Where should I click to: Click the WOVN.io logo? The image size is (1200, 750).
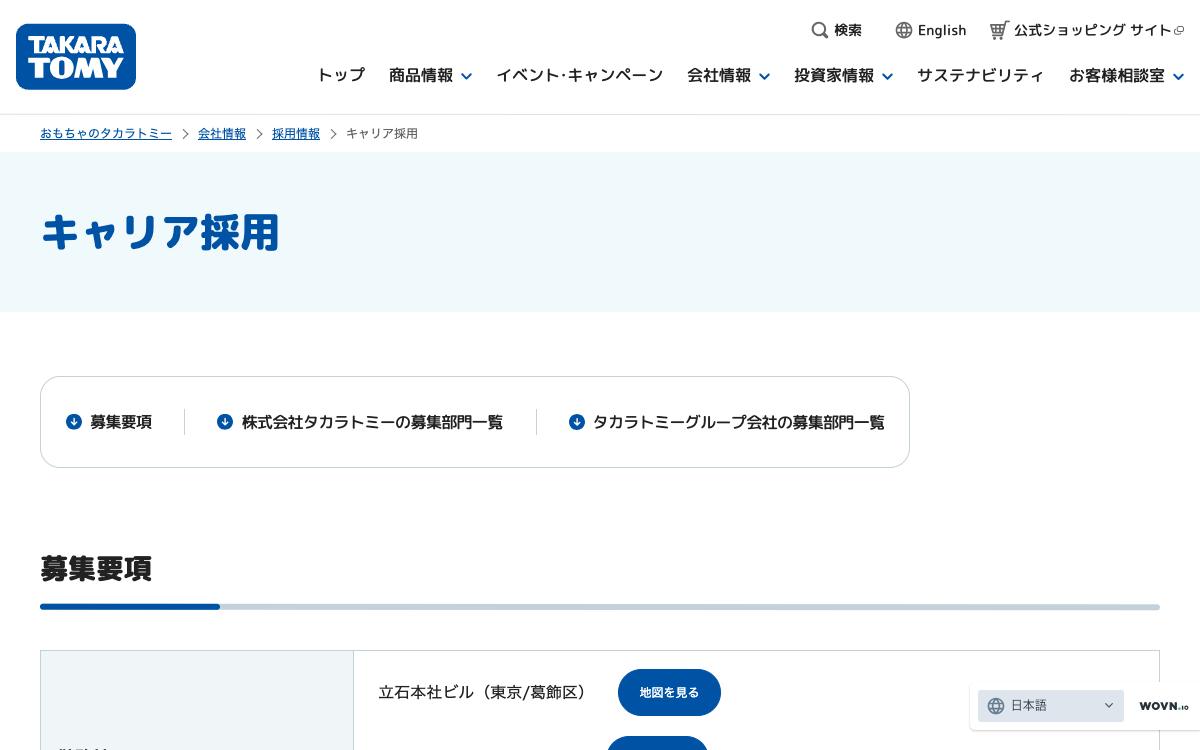pyautogui.click(x=1164, y=706)
